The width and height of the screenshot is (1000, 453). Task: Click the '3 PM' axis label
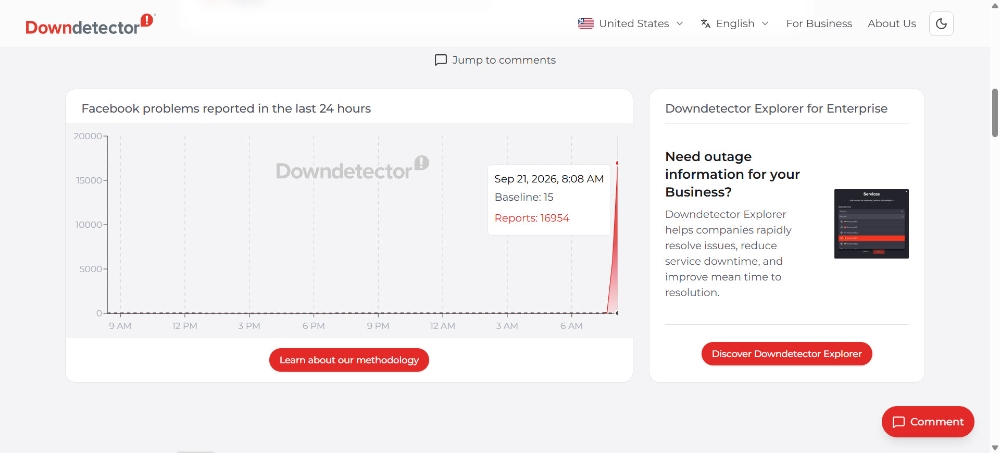pos(249,326)
